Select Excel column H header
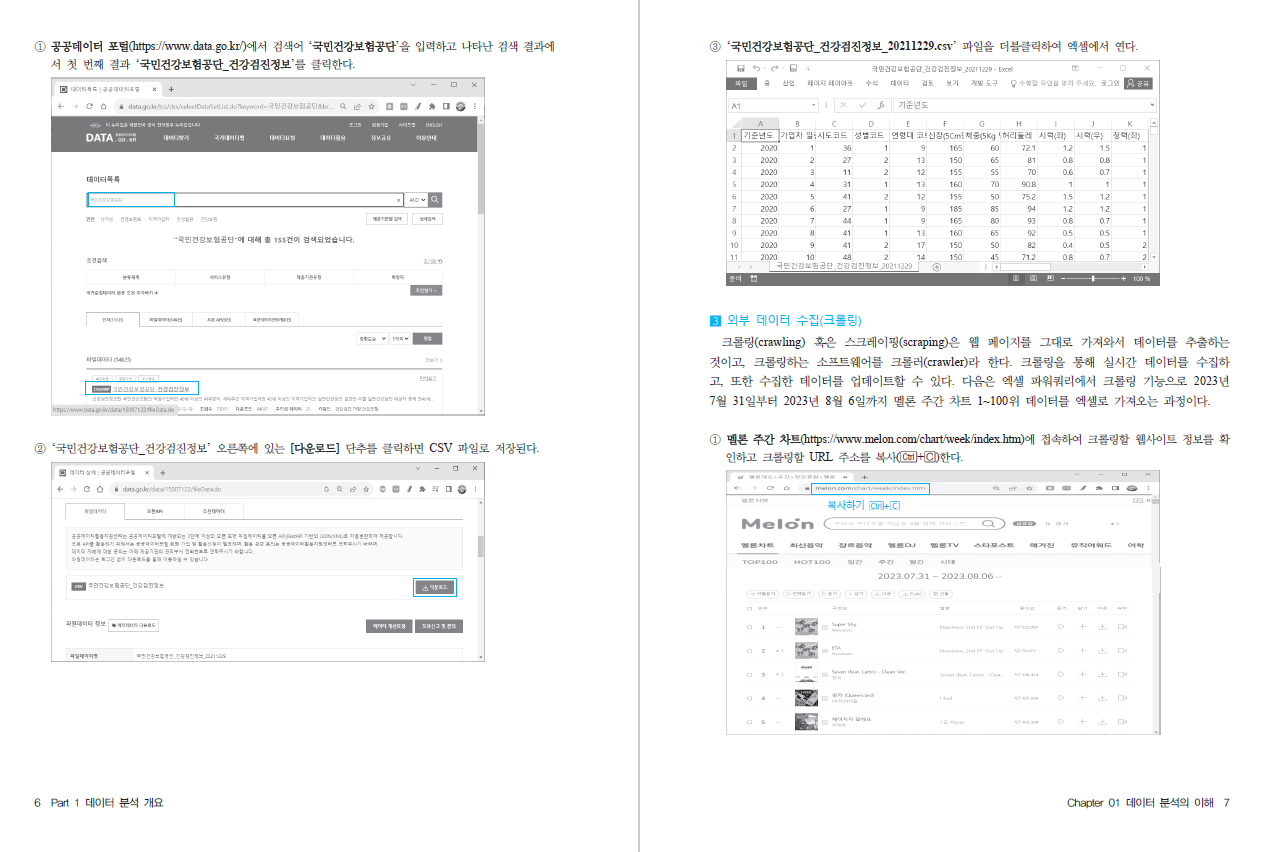Image resolution: width=1282 pixels, height=852 pixels. pyautogui.click(x=1017, y=123)
